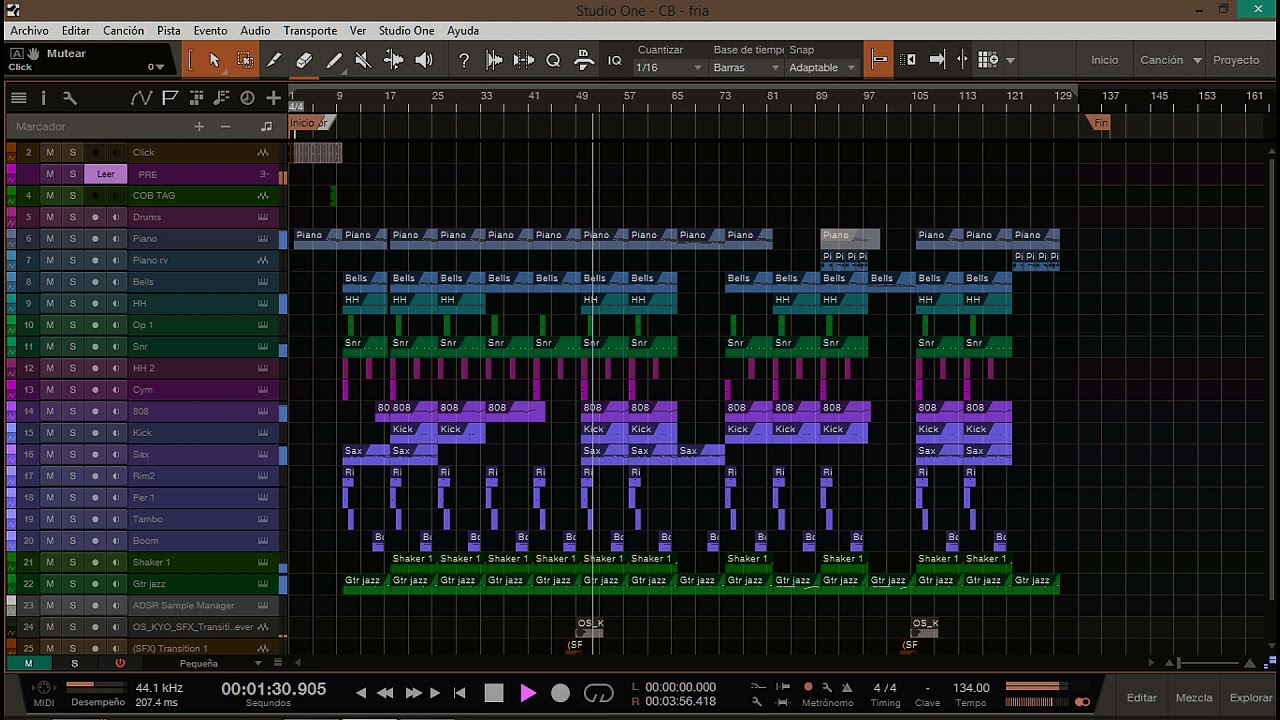Select the Arrow tool
The height and width of the screenshot is (720, 1280).
(x=214, y=60)
